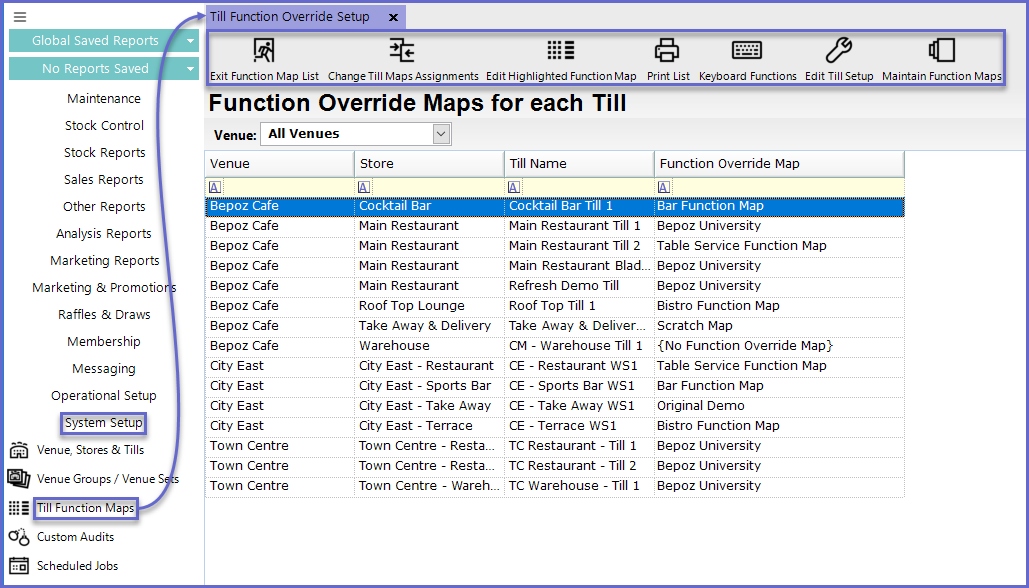Close the Till Function Override Setup tab
Image resolution: width=1029 pixels, height=588 pixels.
[x=393, y=17]
